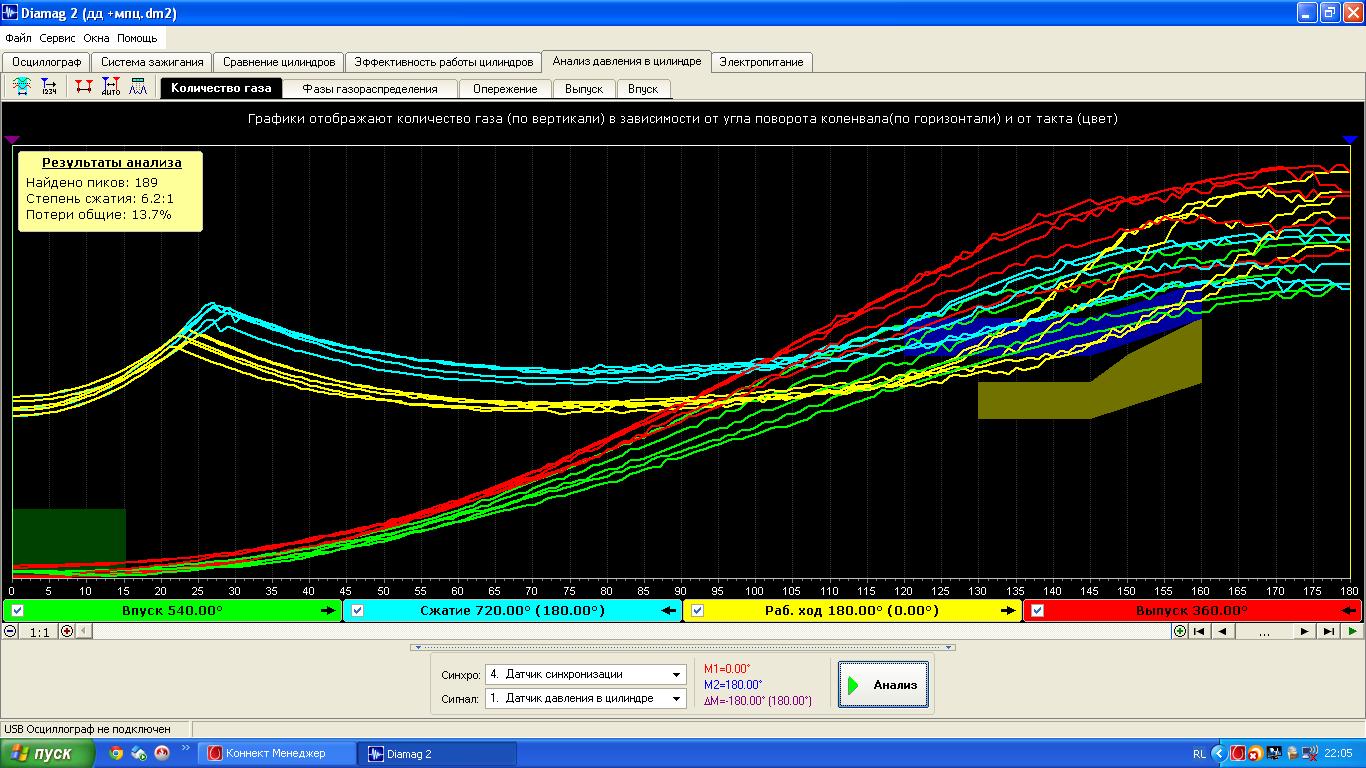
Task: Click the blue triangle marker above graph
Action: pos(1350,140)
